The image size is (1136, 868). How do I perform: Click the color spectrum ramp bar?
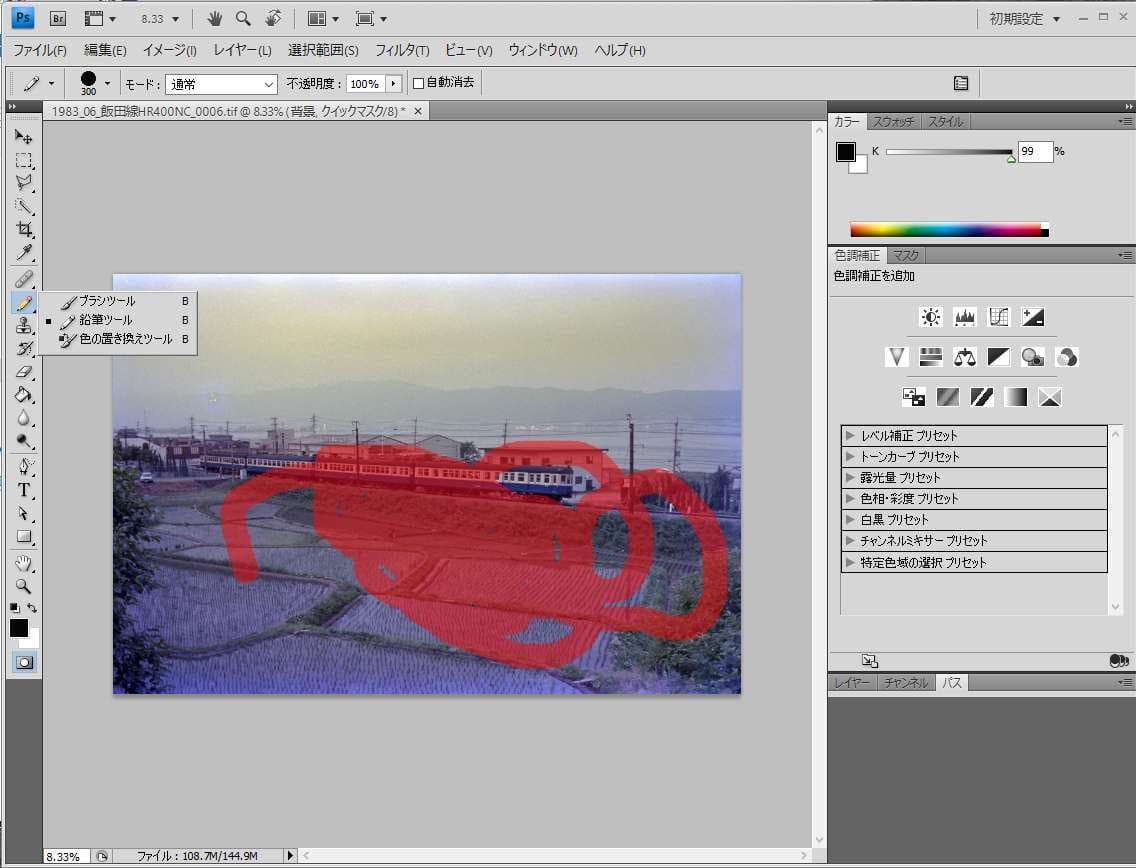click(945, 230)
